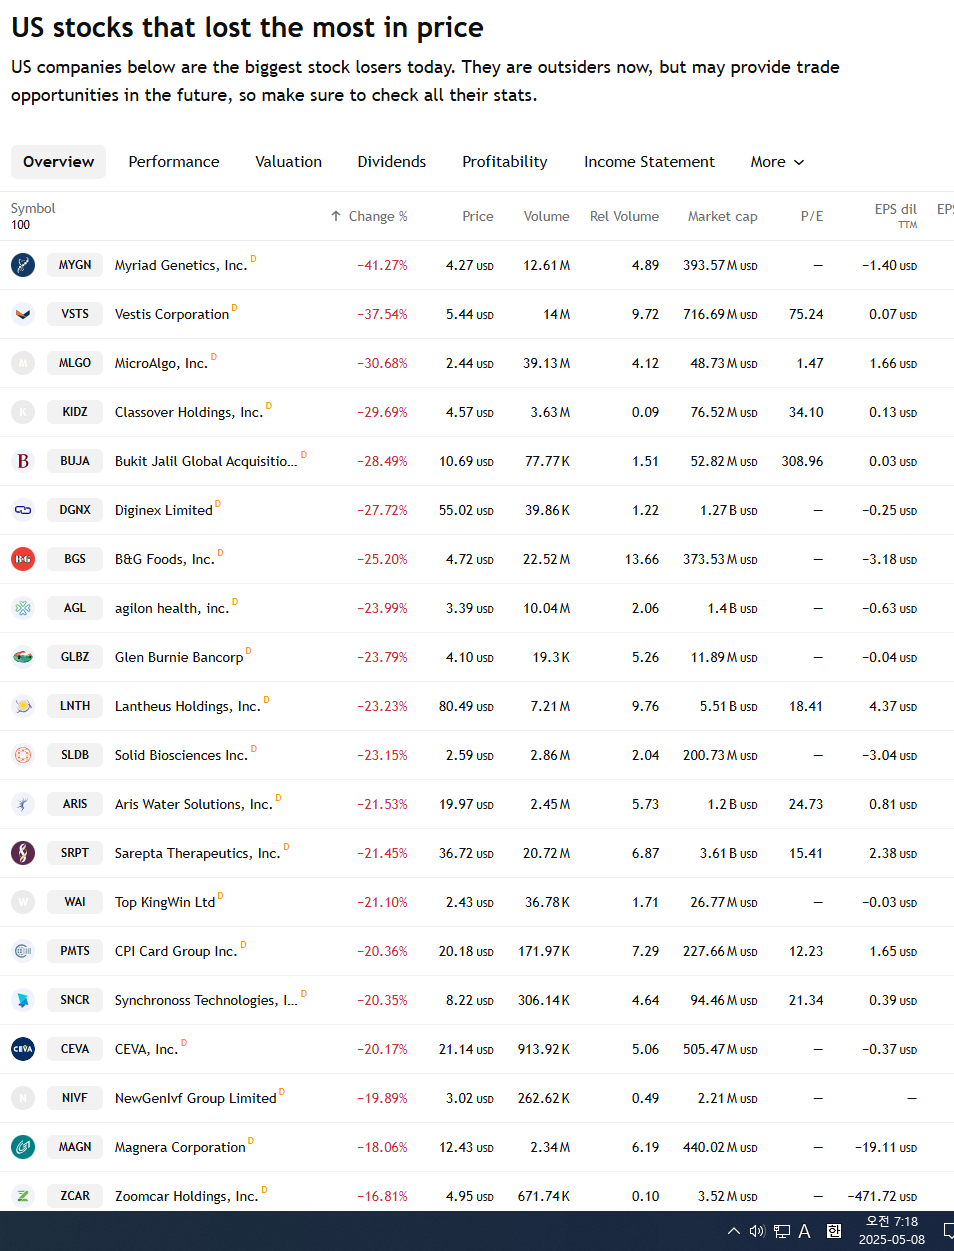This screenshot has height=1251, width=954.
Task: Select the Overview tab
Action: [x=59, y=162]
